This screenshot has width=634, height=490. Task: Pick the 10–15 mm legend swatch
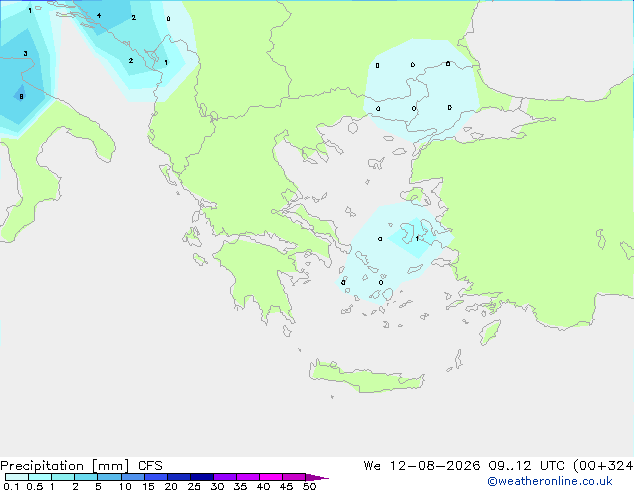tap(133, 477)
